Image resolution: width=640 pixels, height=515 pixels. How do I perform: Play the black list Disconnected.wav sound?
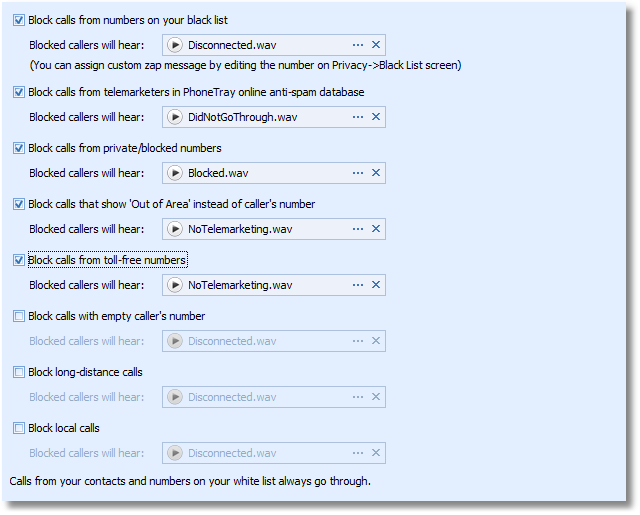click(175, 45)
